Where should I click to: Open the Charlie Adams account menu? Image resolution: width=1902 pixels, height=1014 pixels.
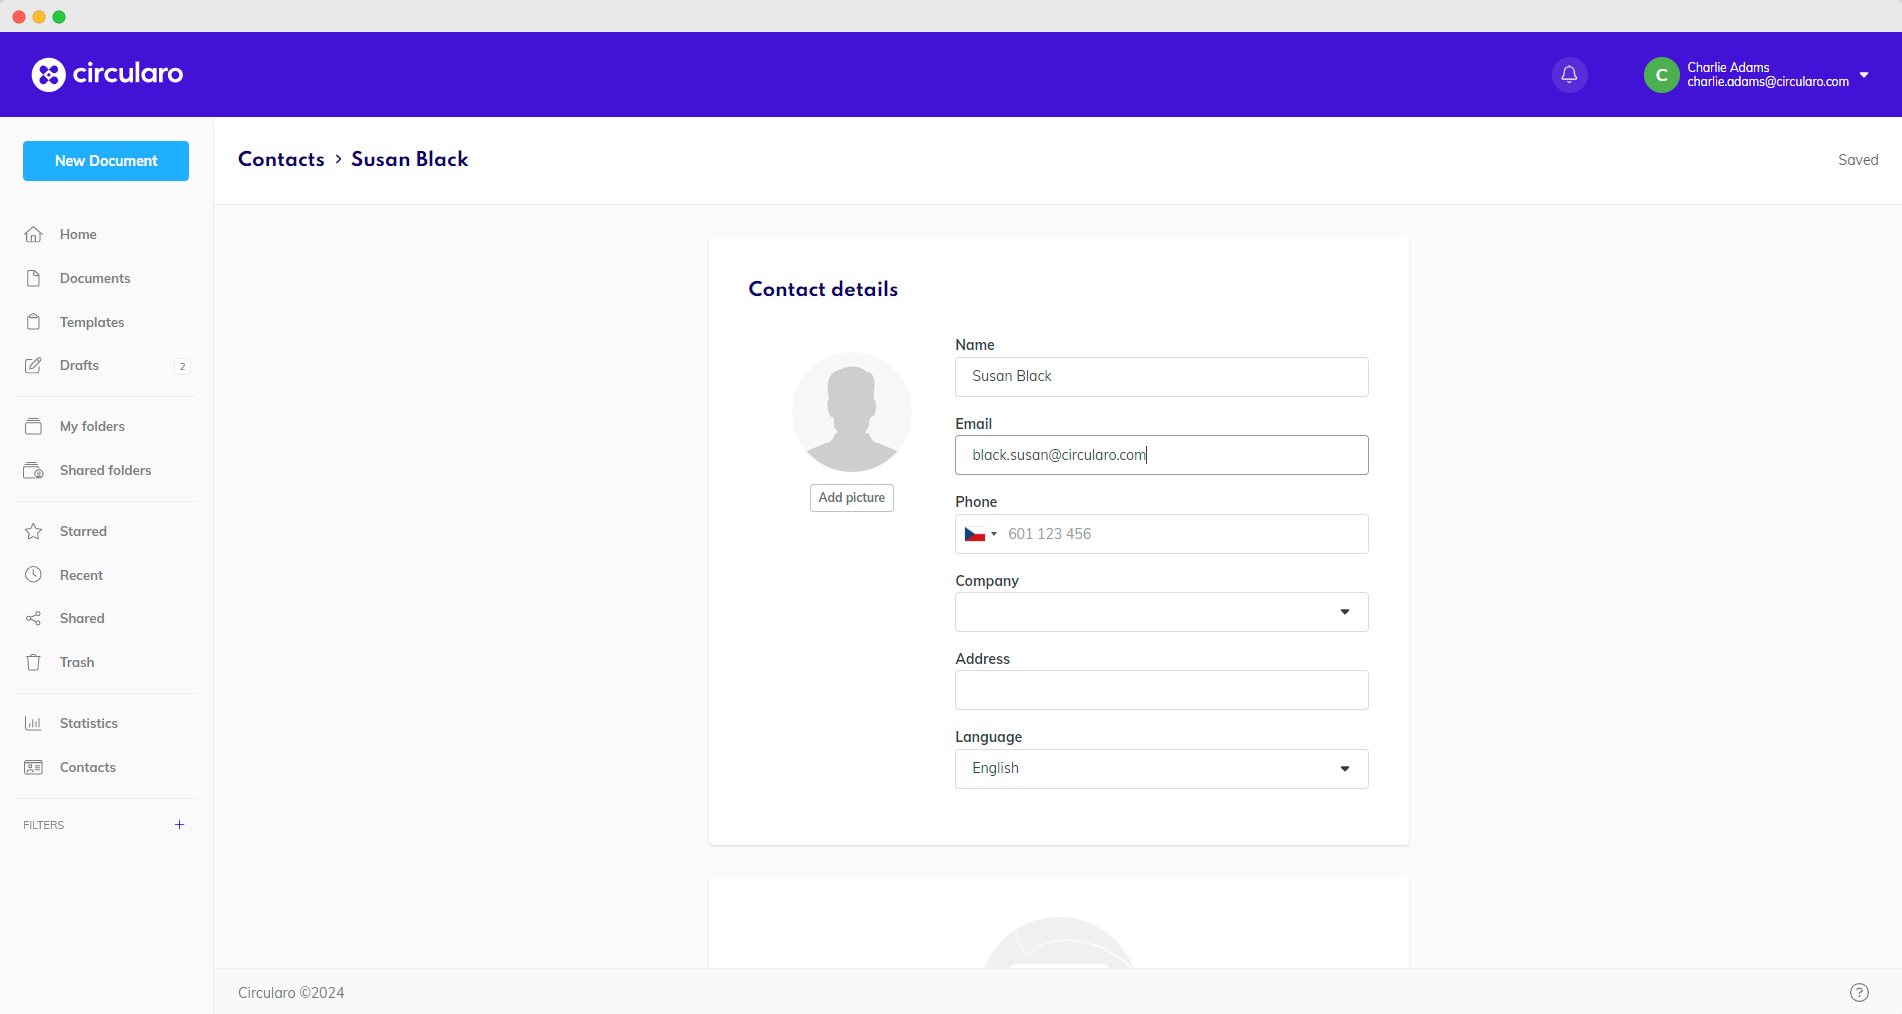pos(1758,74)
